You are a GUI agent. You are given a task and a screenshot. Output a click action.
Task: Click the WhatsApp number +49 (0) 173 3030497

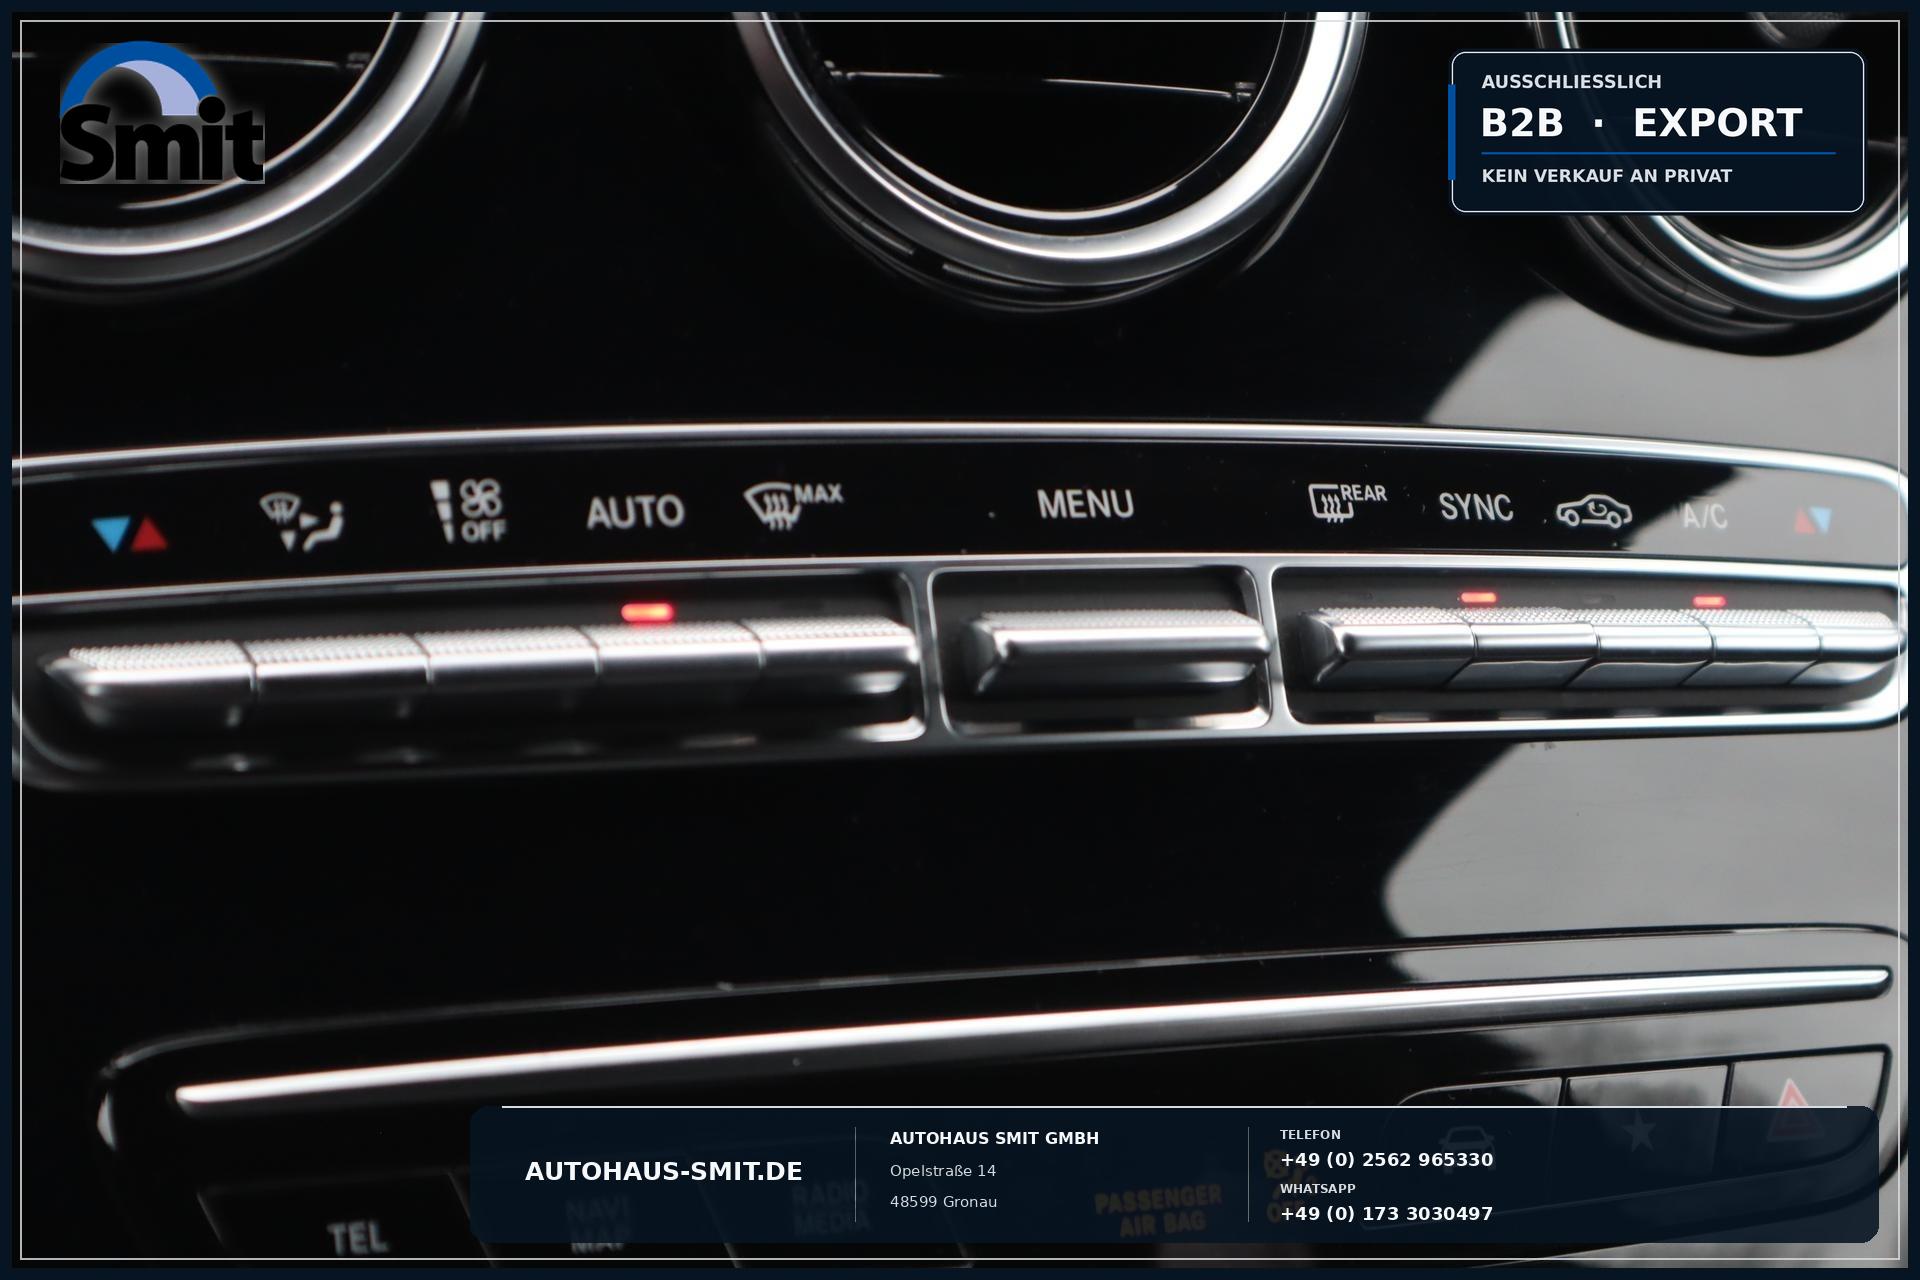coord(1386,1214)
